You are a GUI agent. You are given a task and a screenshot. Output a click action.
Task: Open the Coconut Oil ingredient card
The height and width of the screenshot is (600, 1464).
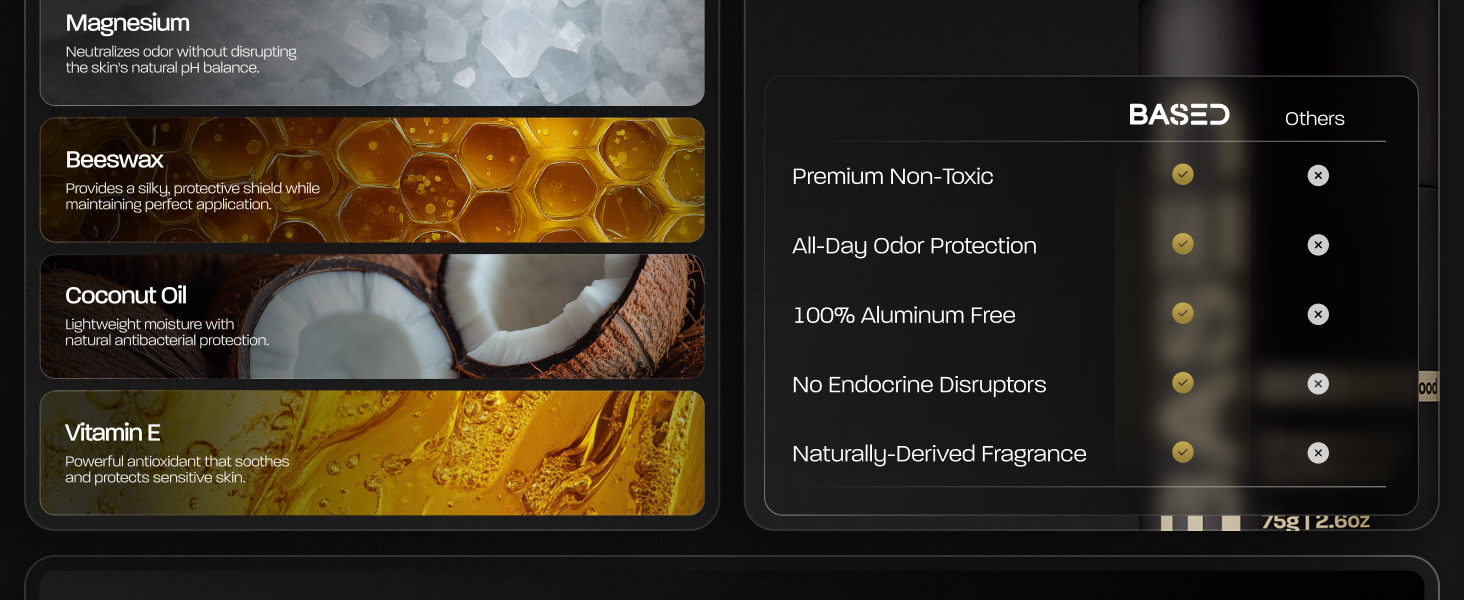(372, 317)
